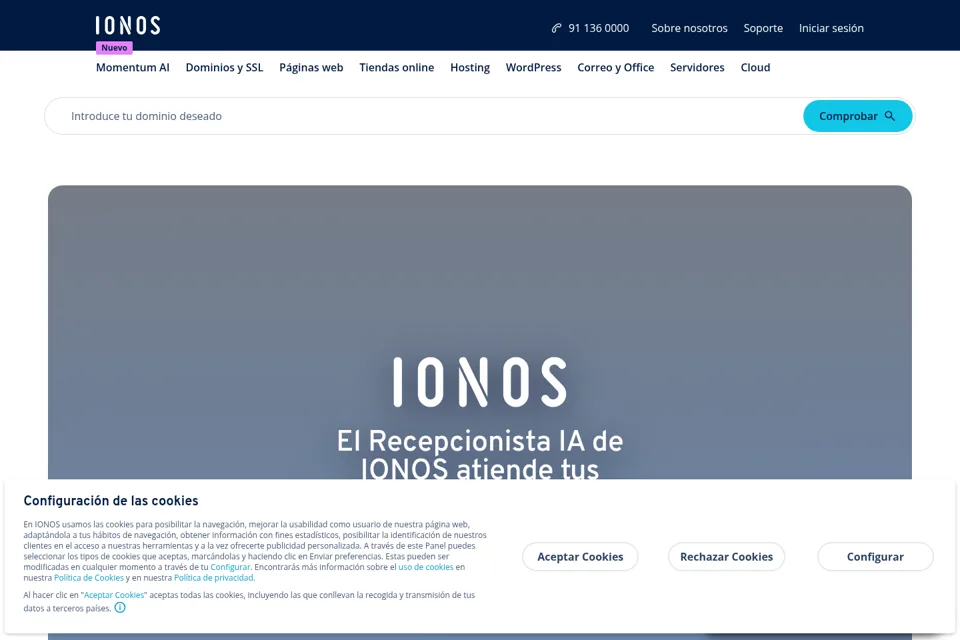Click the info icon in cookie notice
The height and width of the screenshot is (640, 960).
point(120,608)
